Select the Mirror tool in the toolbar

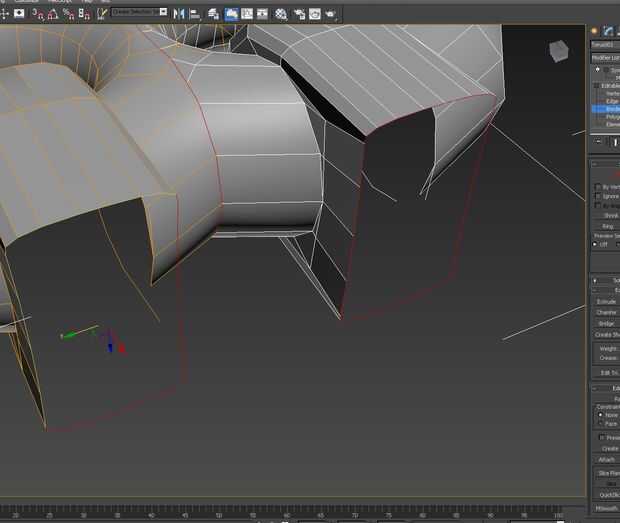(x=180, y=14)
